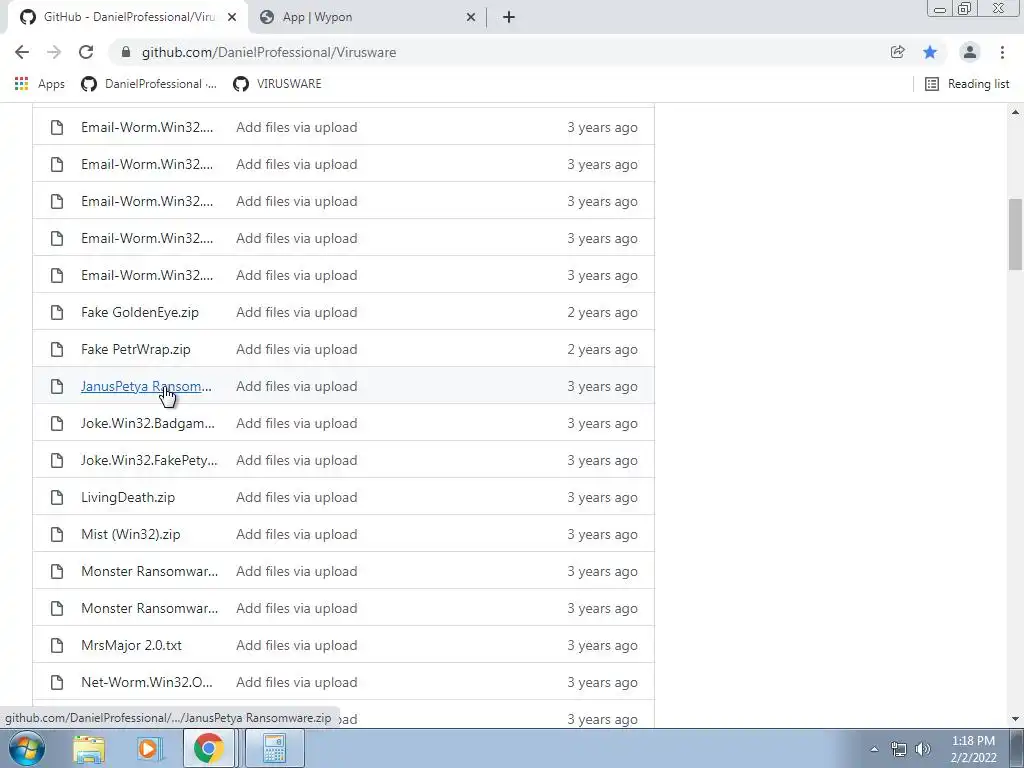Viewport: 1024px width, 768px height.
Task: Open the VIRUSWARE bookmark
Action: (x=278, y=84)
